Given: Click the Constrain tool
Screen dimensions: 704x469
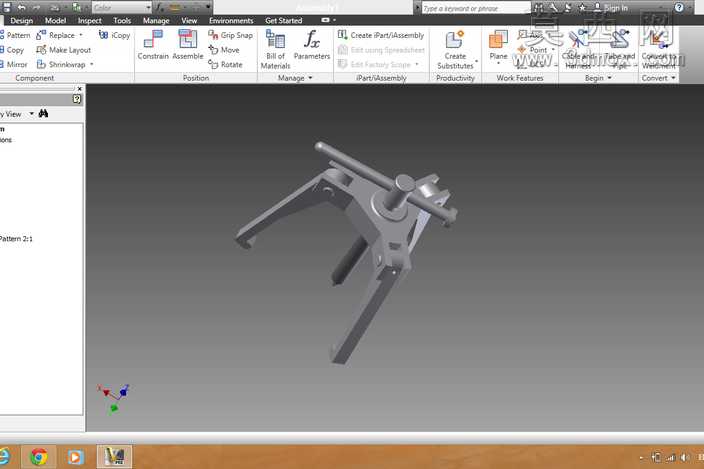Looking at the screenshot, I should pos(153,45).
